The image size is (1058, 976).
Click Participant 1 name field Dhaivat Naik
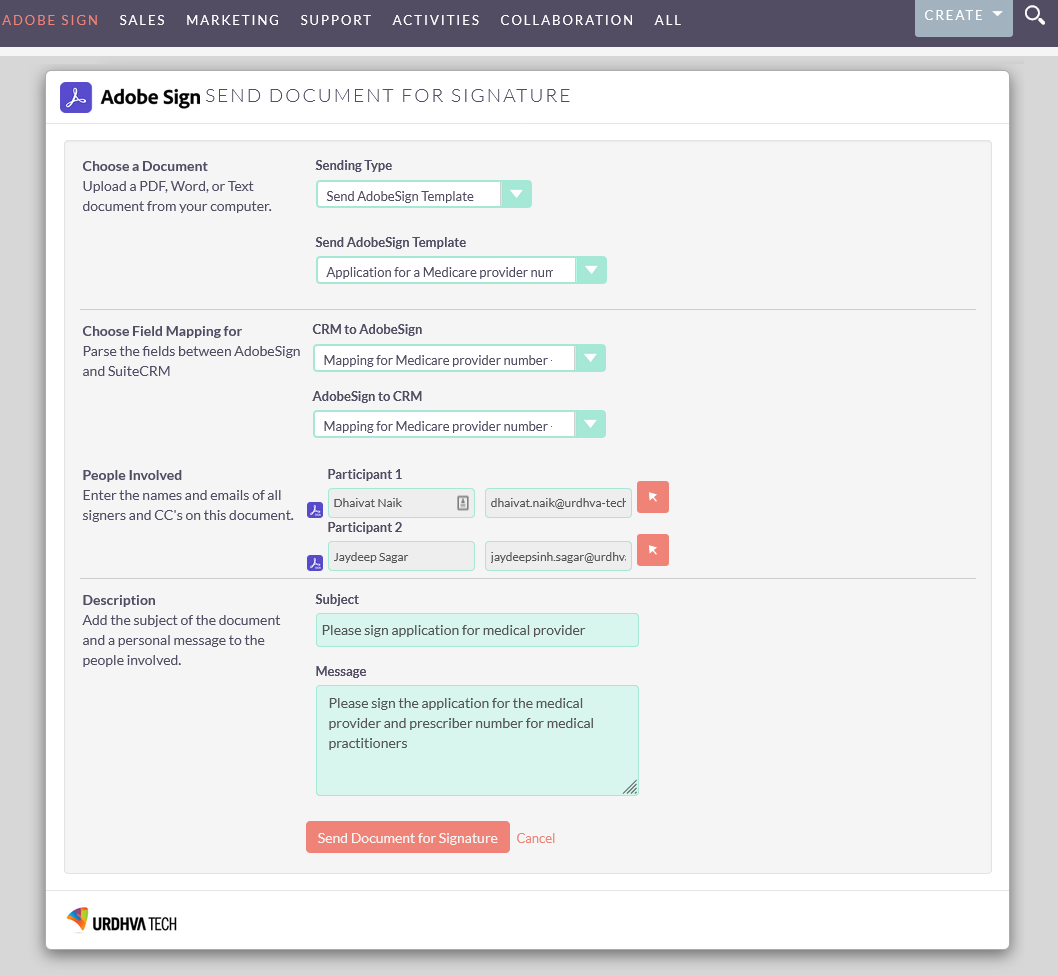[x=401, y=503]
